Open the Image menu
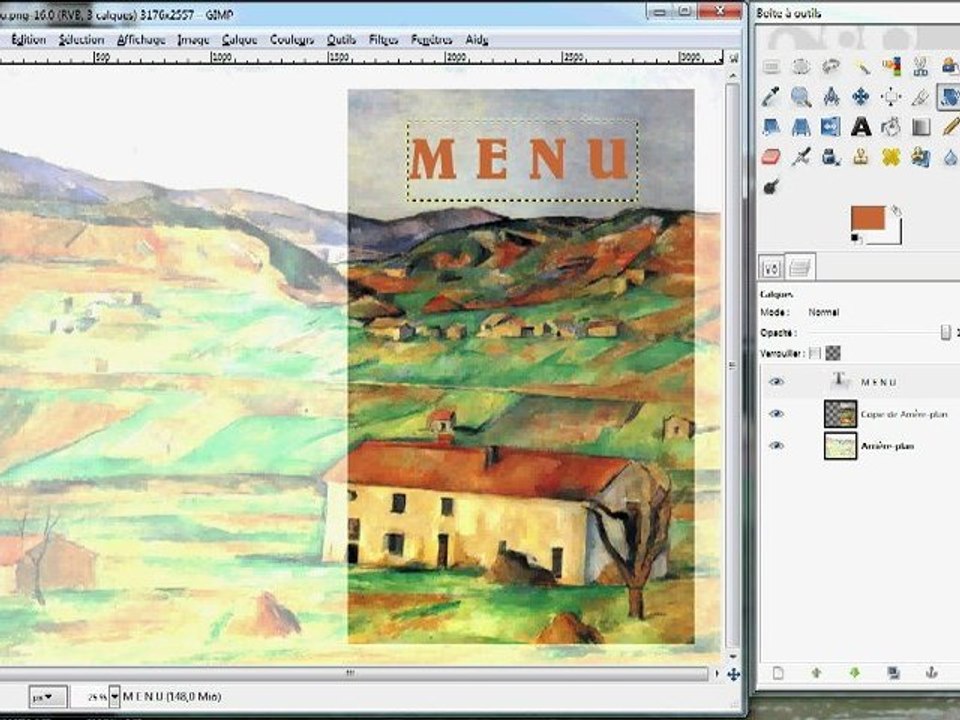 click(193, 40)
